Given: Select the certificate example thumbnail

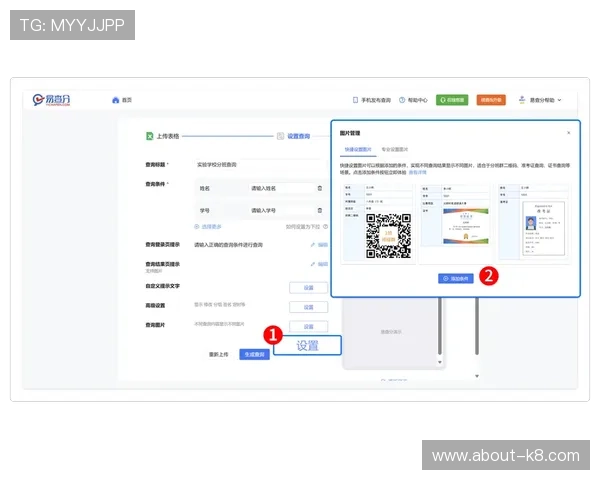Looking at the screenshot, I should click(x=455, y=223).
